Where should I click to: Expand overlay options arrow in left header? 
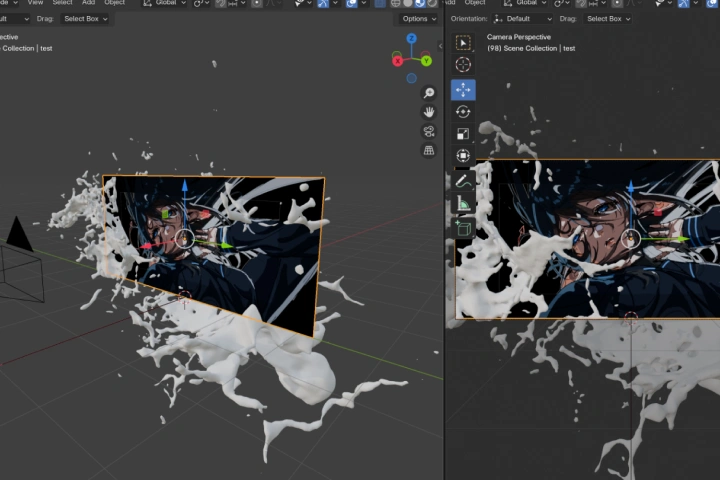point(363,4)
